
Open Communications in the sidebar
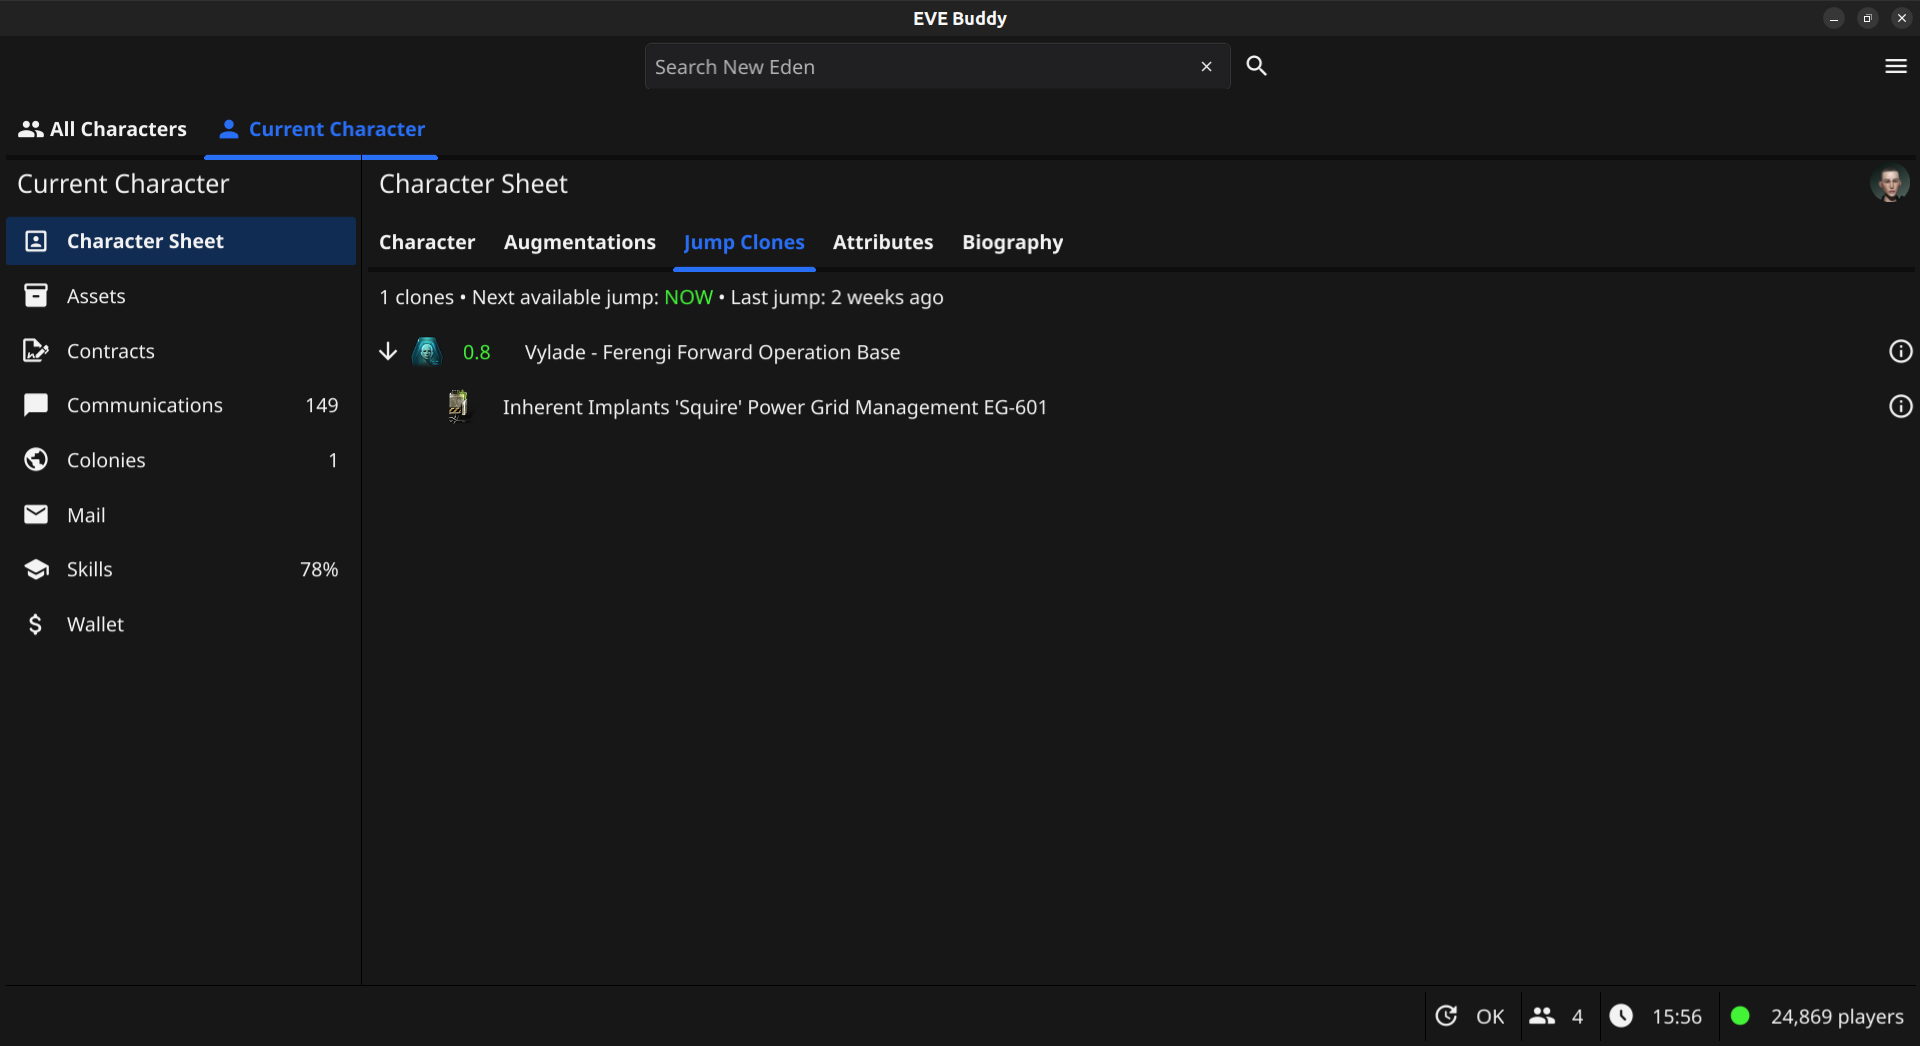click(181, 405)
